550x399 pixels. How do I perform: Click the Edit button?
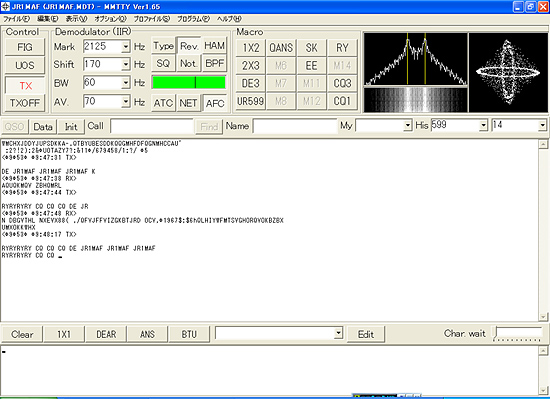click(x=366, y=334)
